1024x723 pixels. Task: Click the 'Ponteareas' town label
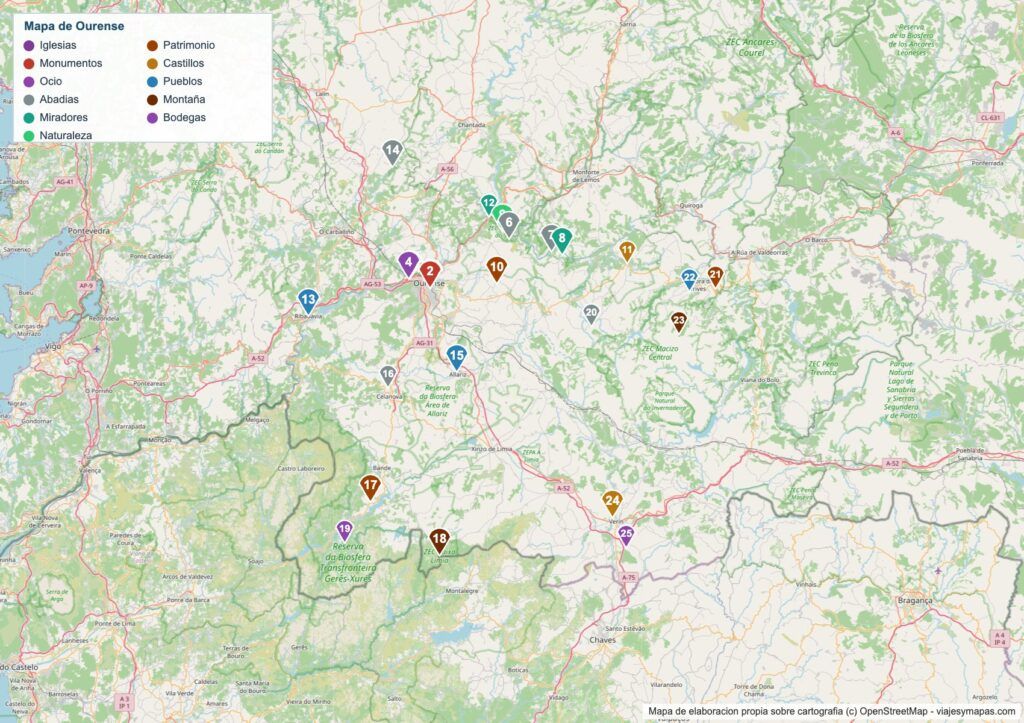(x=150, y=383)
